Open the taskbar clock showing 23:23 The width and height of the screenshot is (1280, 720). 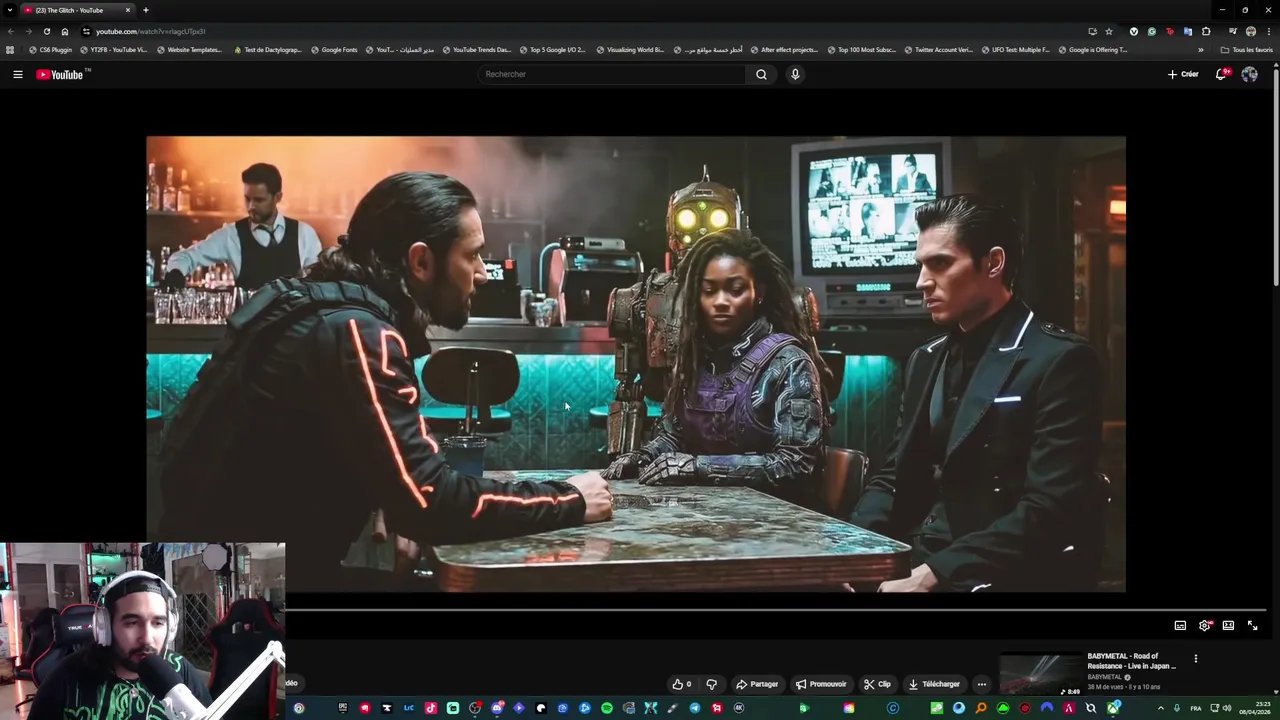[x=1253, y=708]
